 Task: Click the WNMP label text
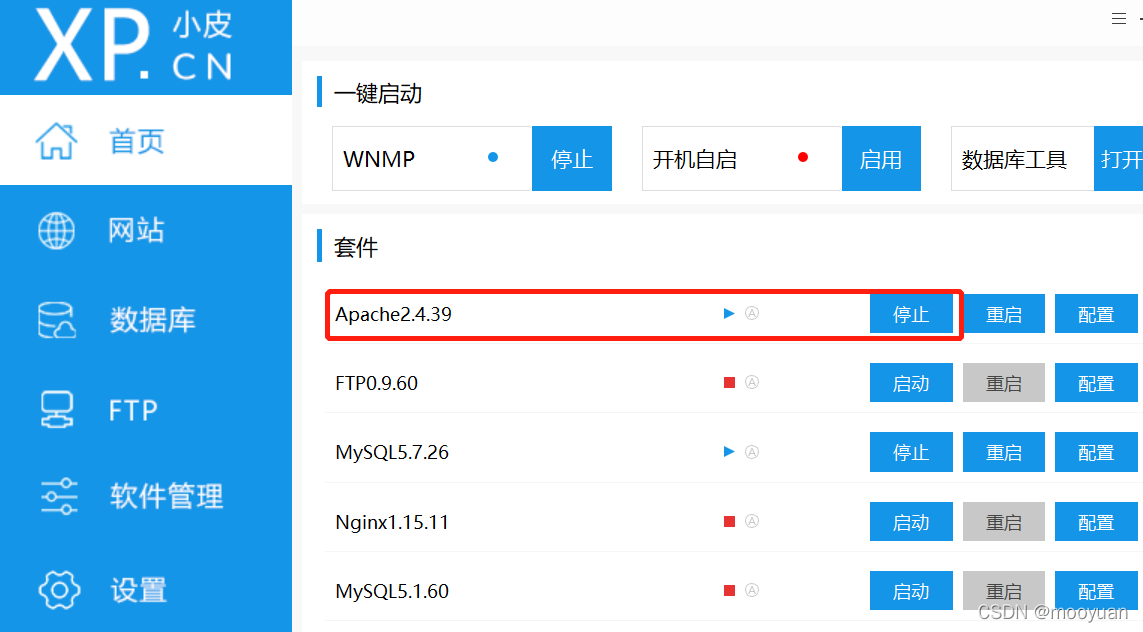click(379, 159)
